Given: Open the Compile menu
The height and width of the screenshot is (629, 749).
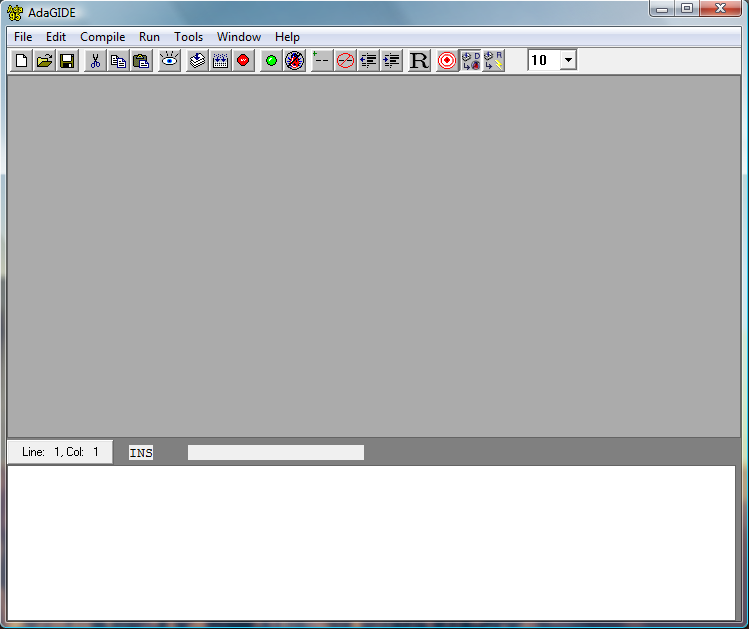Looking at the screenshot, I should pos(103,37).
